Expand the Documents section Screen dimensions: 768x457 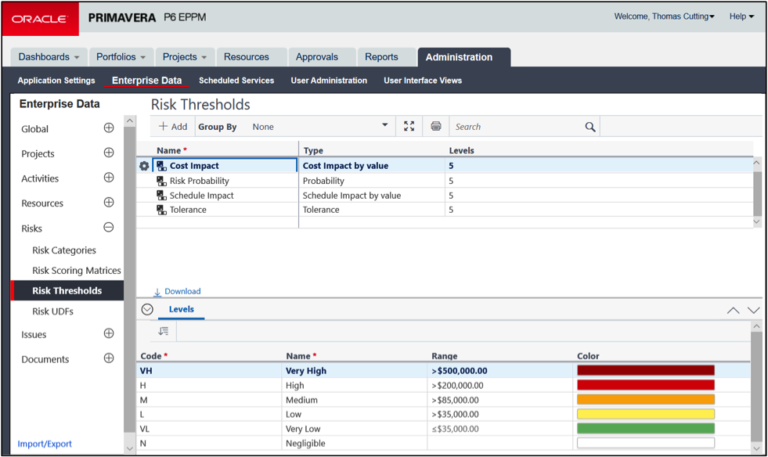[x=109, y=359]
